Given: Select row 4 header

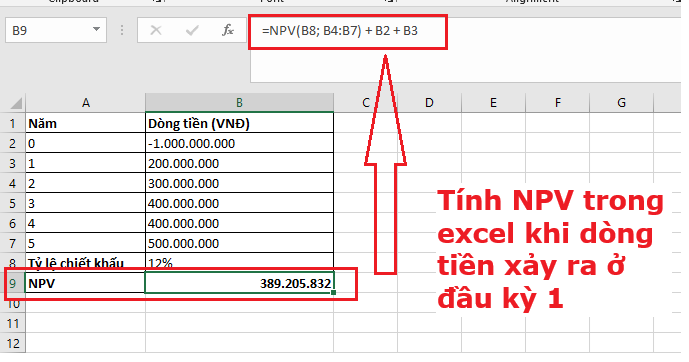Looking at the screenshot, I should pyautogui.click(x=13, y=183).
